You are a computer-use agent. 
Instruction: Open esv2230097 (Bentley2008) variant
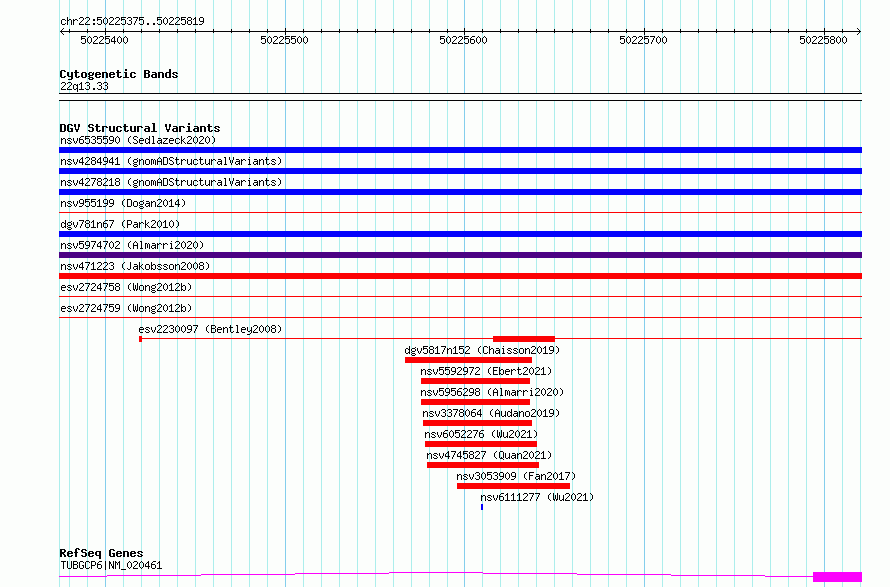click(x=210, y=329)
